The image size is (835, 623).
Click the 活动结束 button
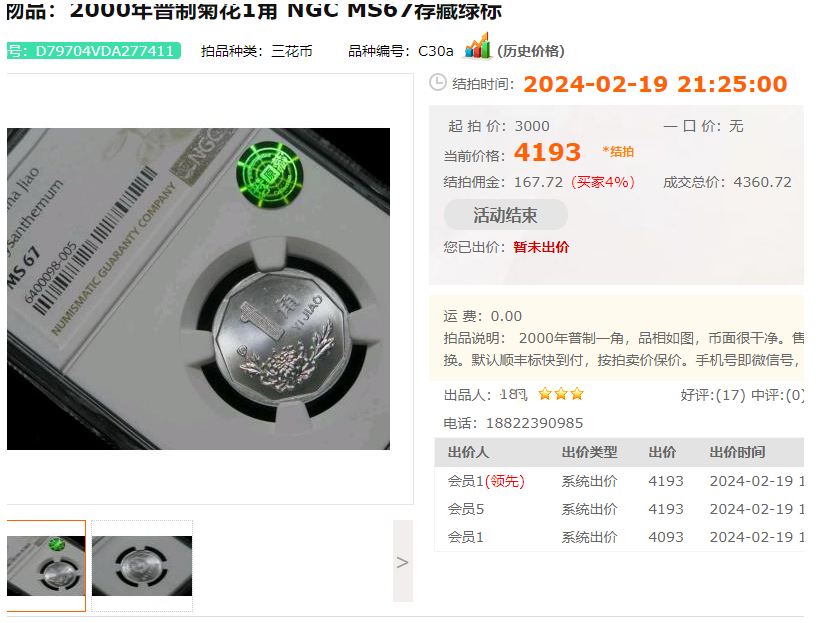point(505,215)
